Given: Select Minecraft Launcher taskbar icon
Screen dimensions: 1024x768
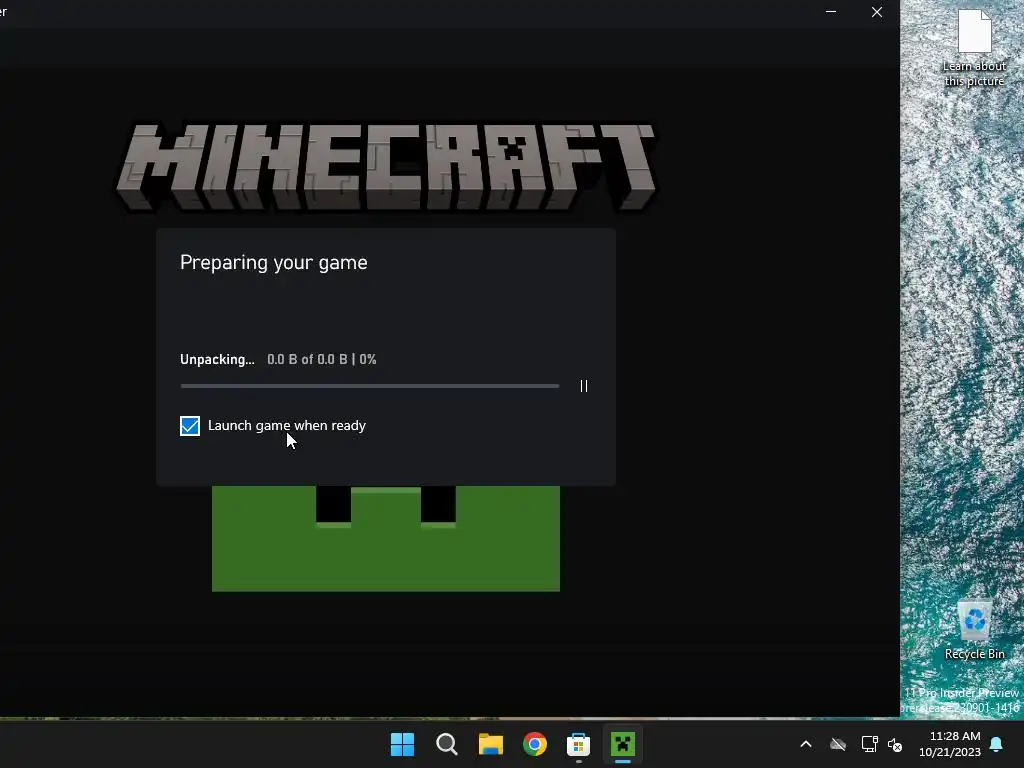Looking at the screenshot, I should pyautogui.click(x=623, y=744).
